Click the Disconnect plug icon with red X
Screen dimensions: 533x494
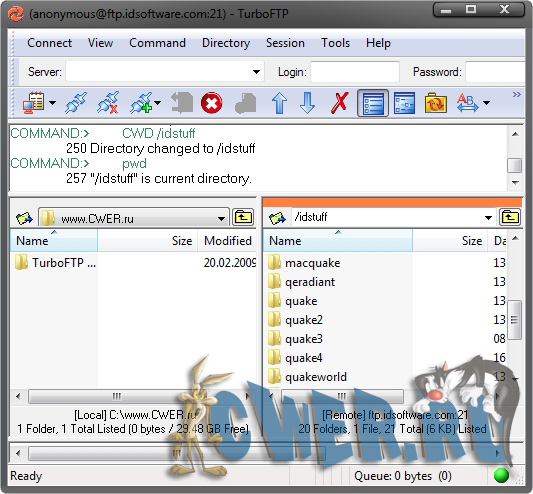coord(108,103)
